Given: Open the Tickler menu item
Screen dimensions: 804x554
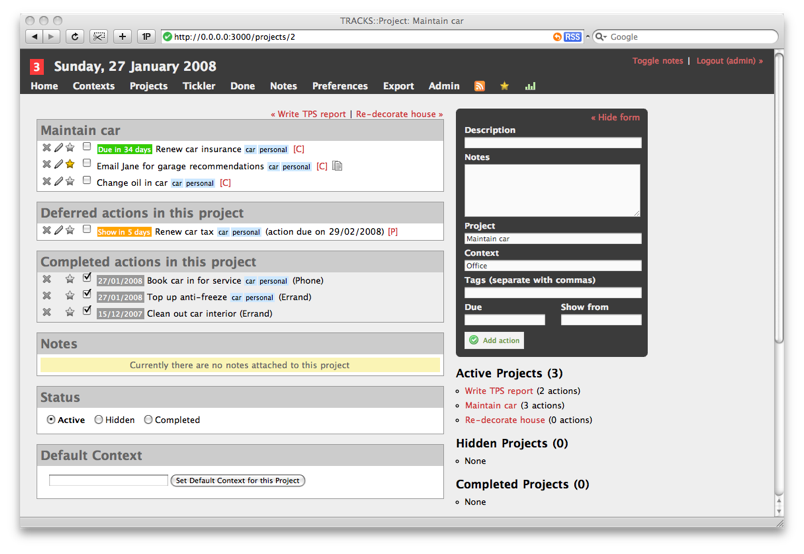Looking at the screenshot, I should [x=198, y=86].
